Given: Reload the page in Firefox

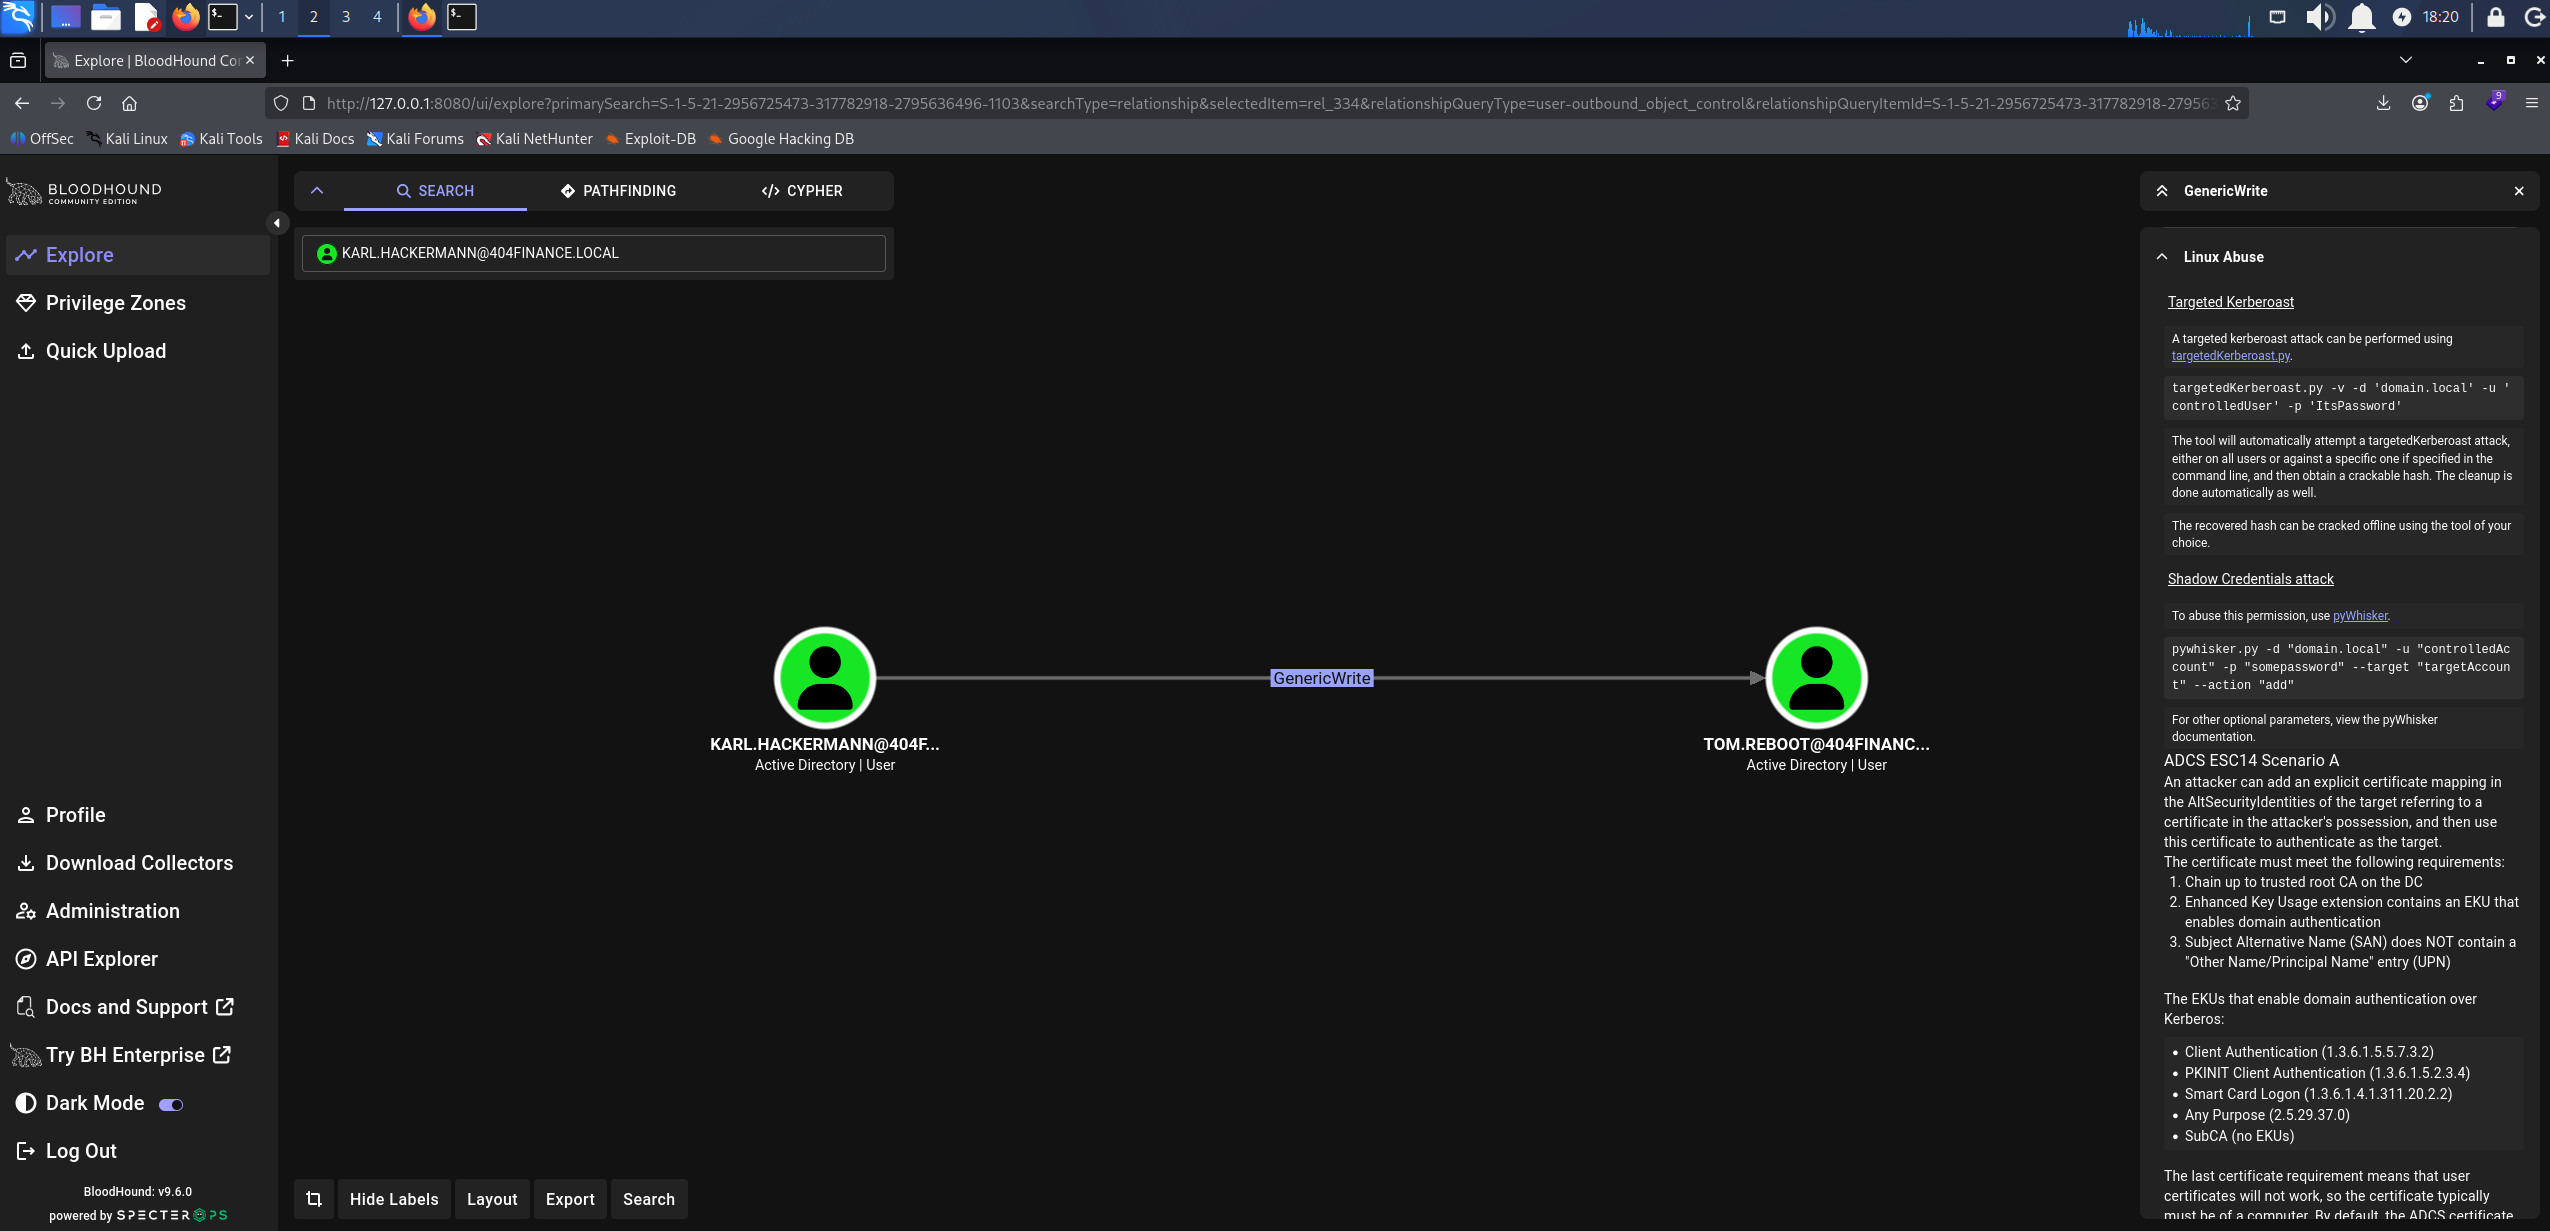Looking at the screenshot, I should 94,103.
